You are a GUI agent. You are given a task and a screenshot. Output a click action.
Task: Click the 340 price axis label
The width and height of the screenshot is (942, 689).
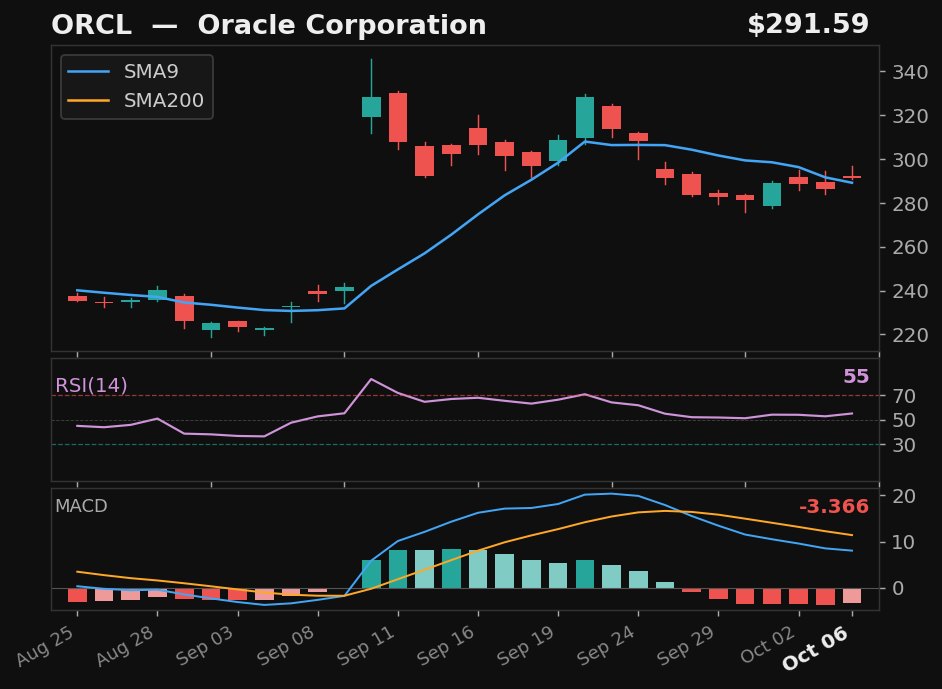(910, 73)
